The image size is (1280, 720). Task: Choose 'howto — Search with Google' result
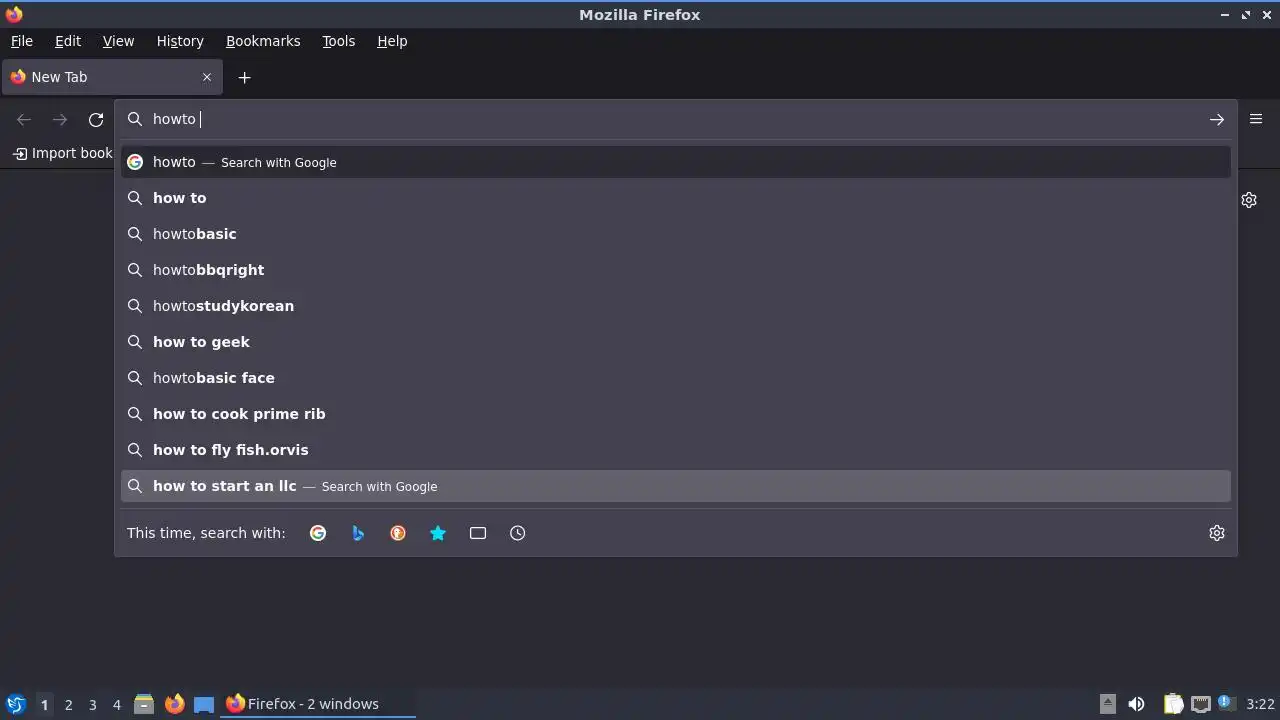[x=676, y=162]
